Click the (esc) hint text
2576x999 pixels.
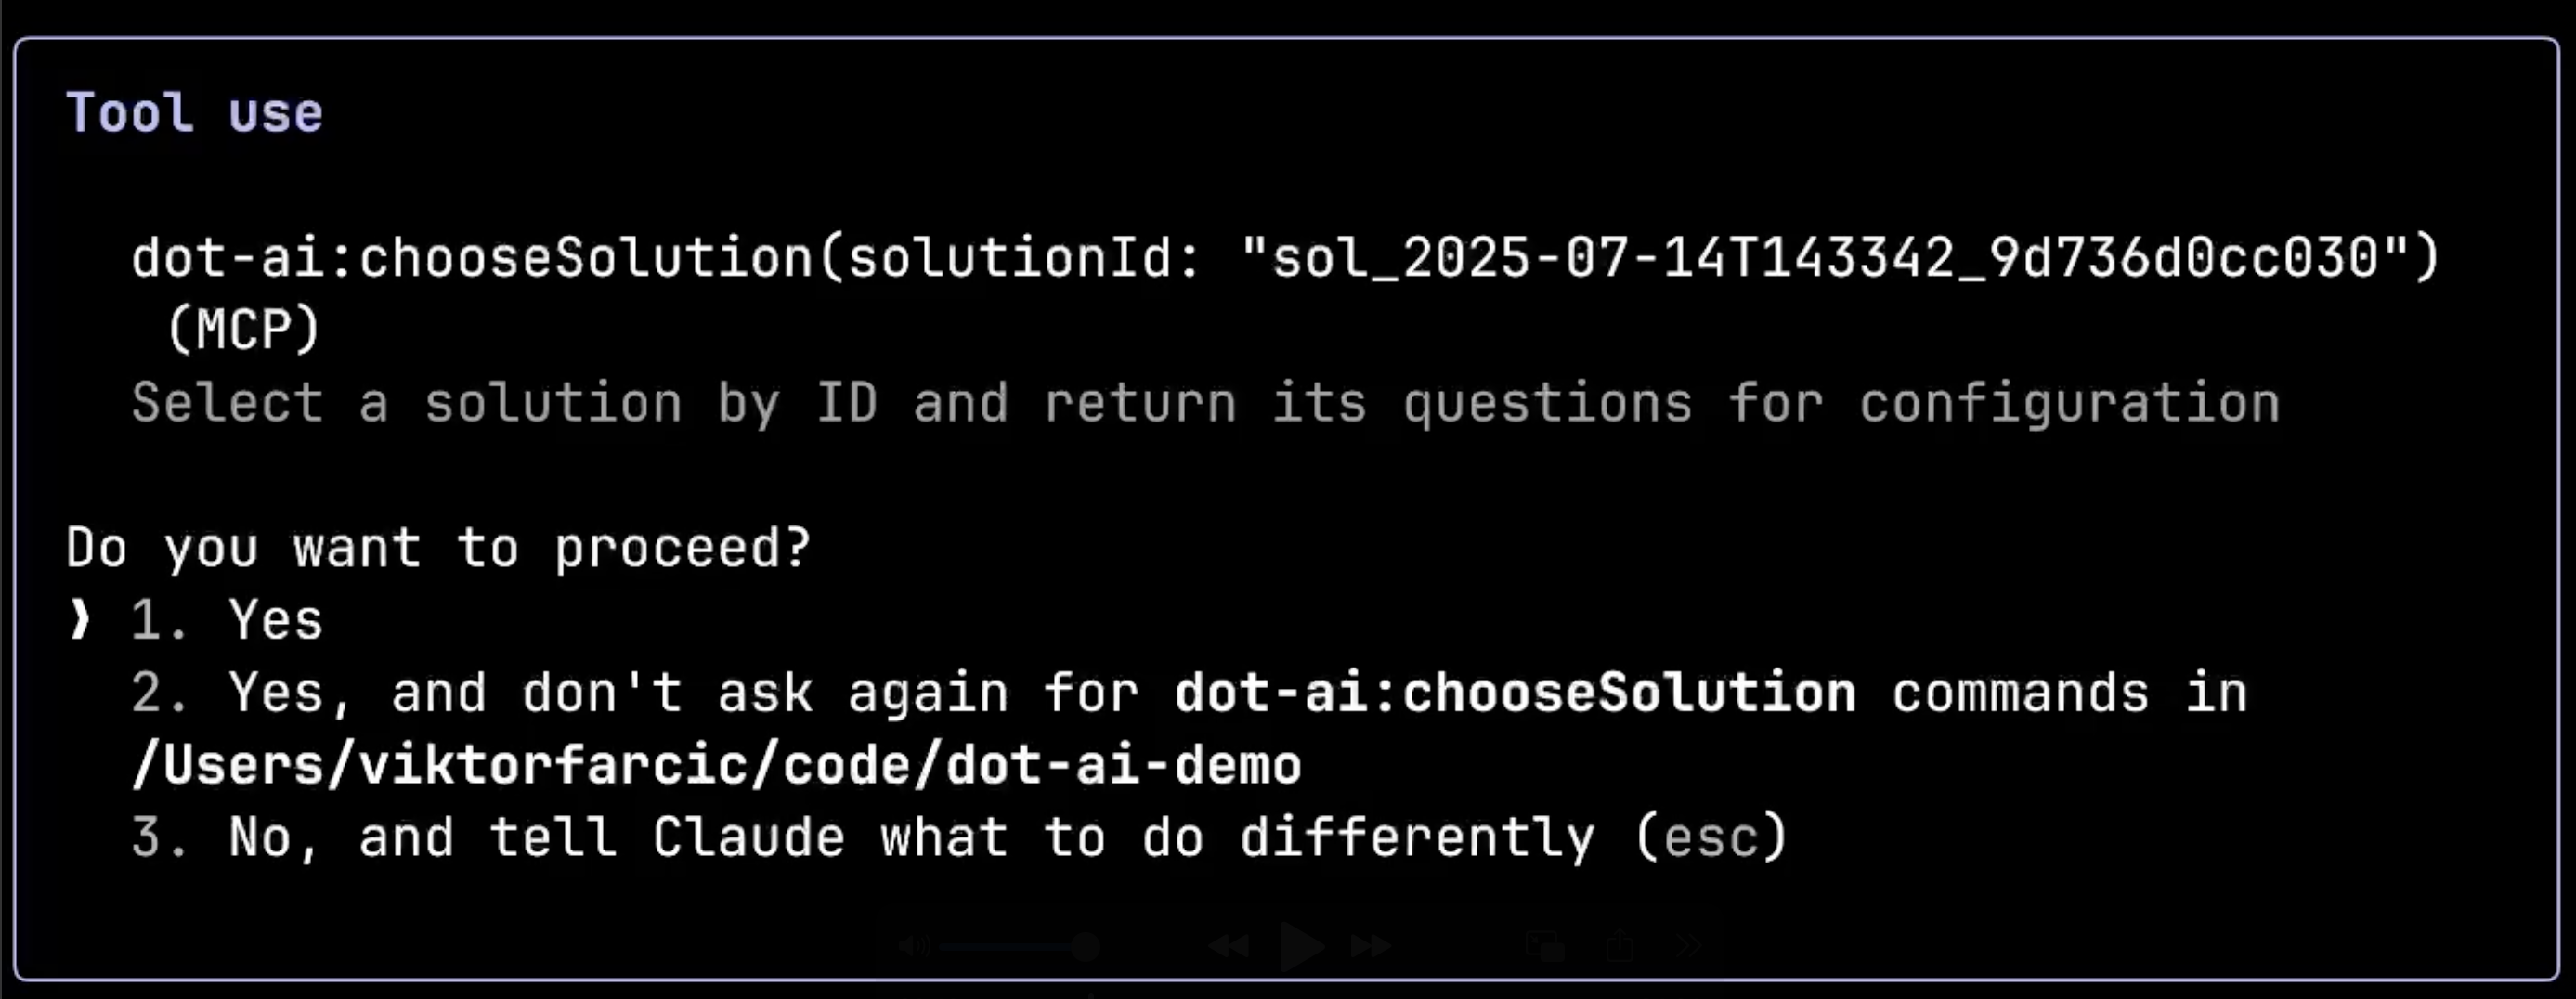pos(1711,837)
